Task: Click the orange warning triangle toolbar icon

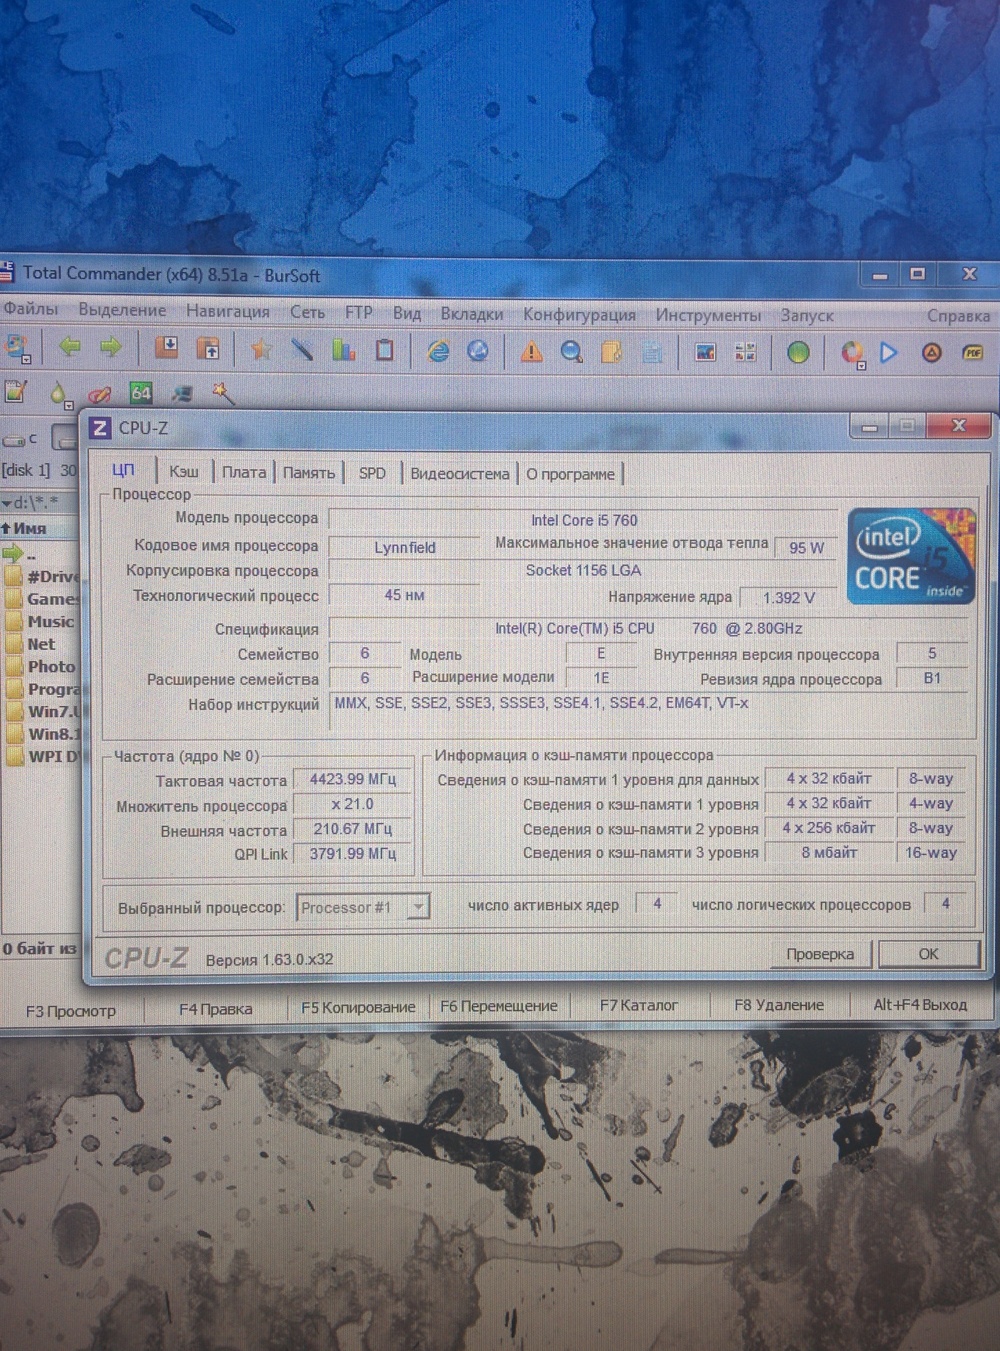Action: 531,351
